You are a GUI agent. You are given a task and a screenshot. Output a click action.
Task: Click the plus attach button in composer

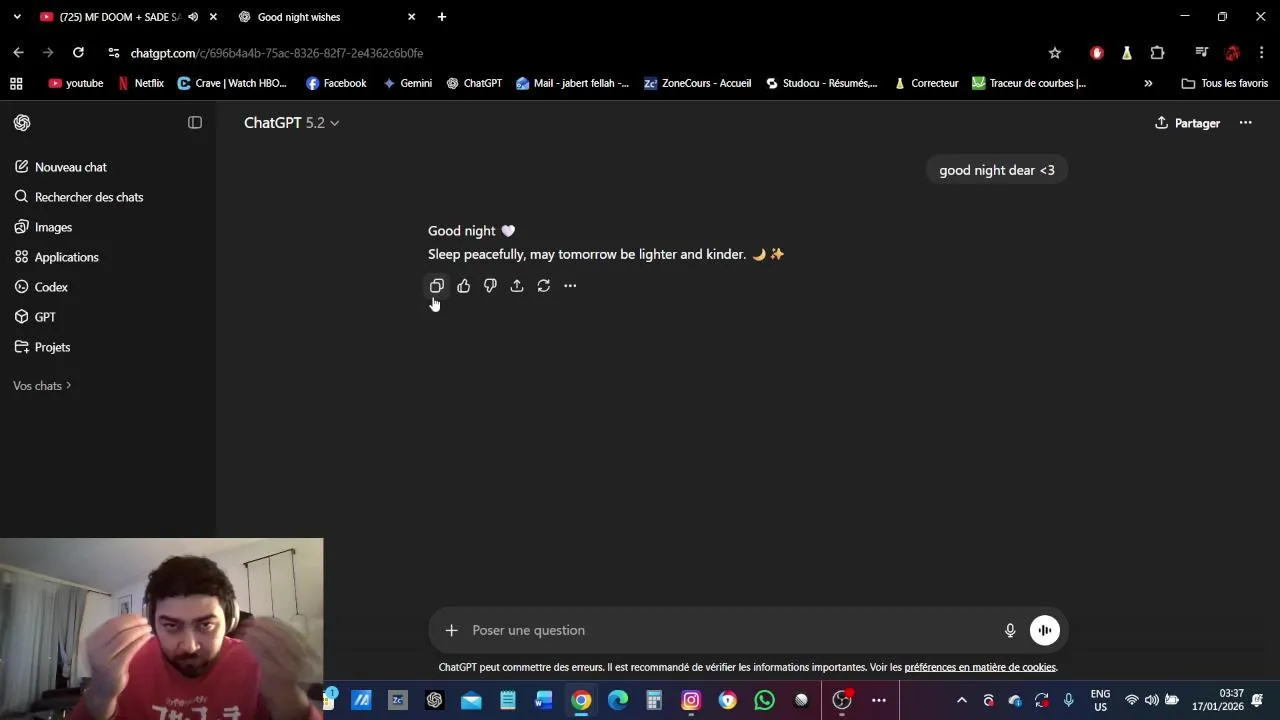coord(451,630)
